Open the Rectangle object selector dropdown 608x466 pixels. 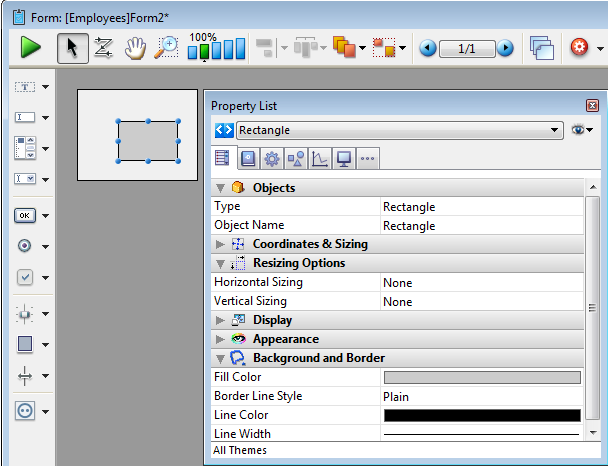coord(556,130)
